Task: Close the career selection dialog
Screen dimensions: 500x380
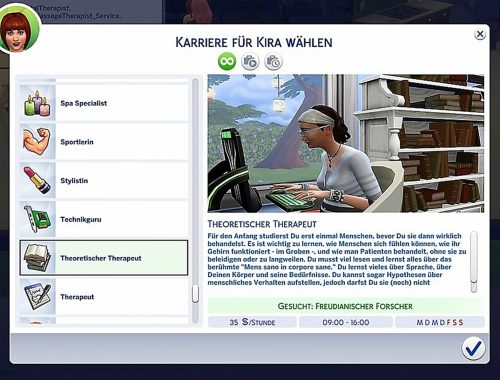Action: coord(480,34)
